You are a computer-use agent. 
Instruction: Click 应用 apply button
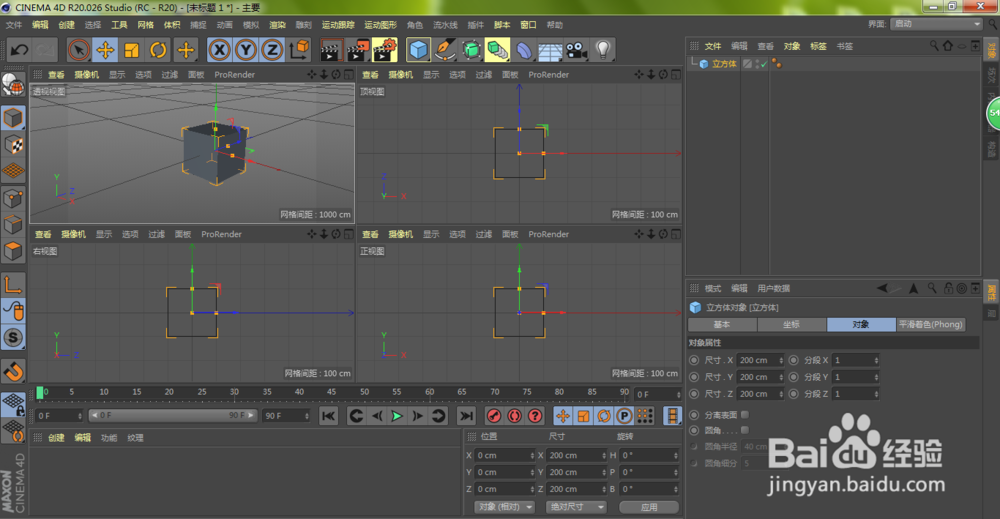pos(649,508)
